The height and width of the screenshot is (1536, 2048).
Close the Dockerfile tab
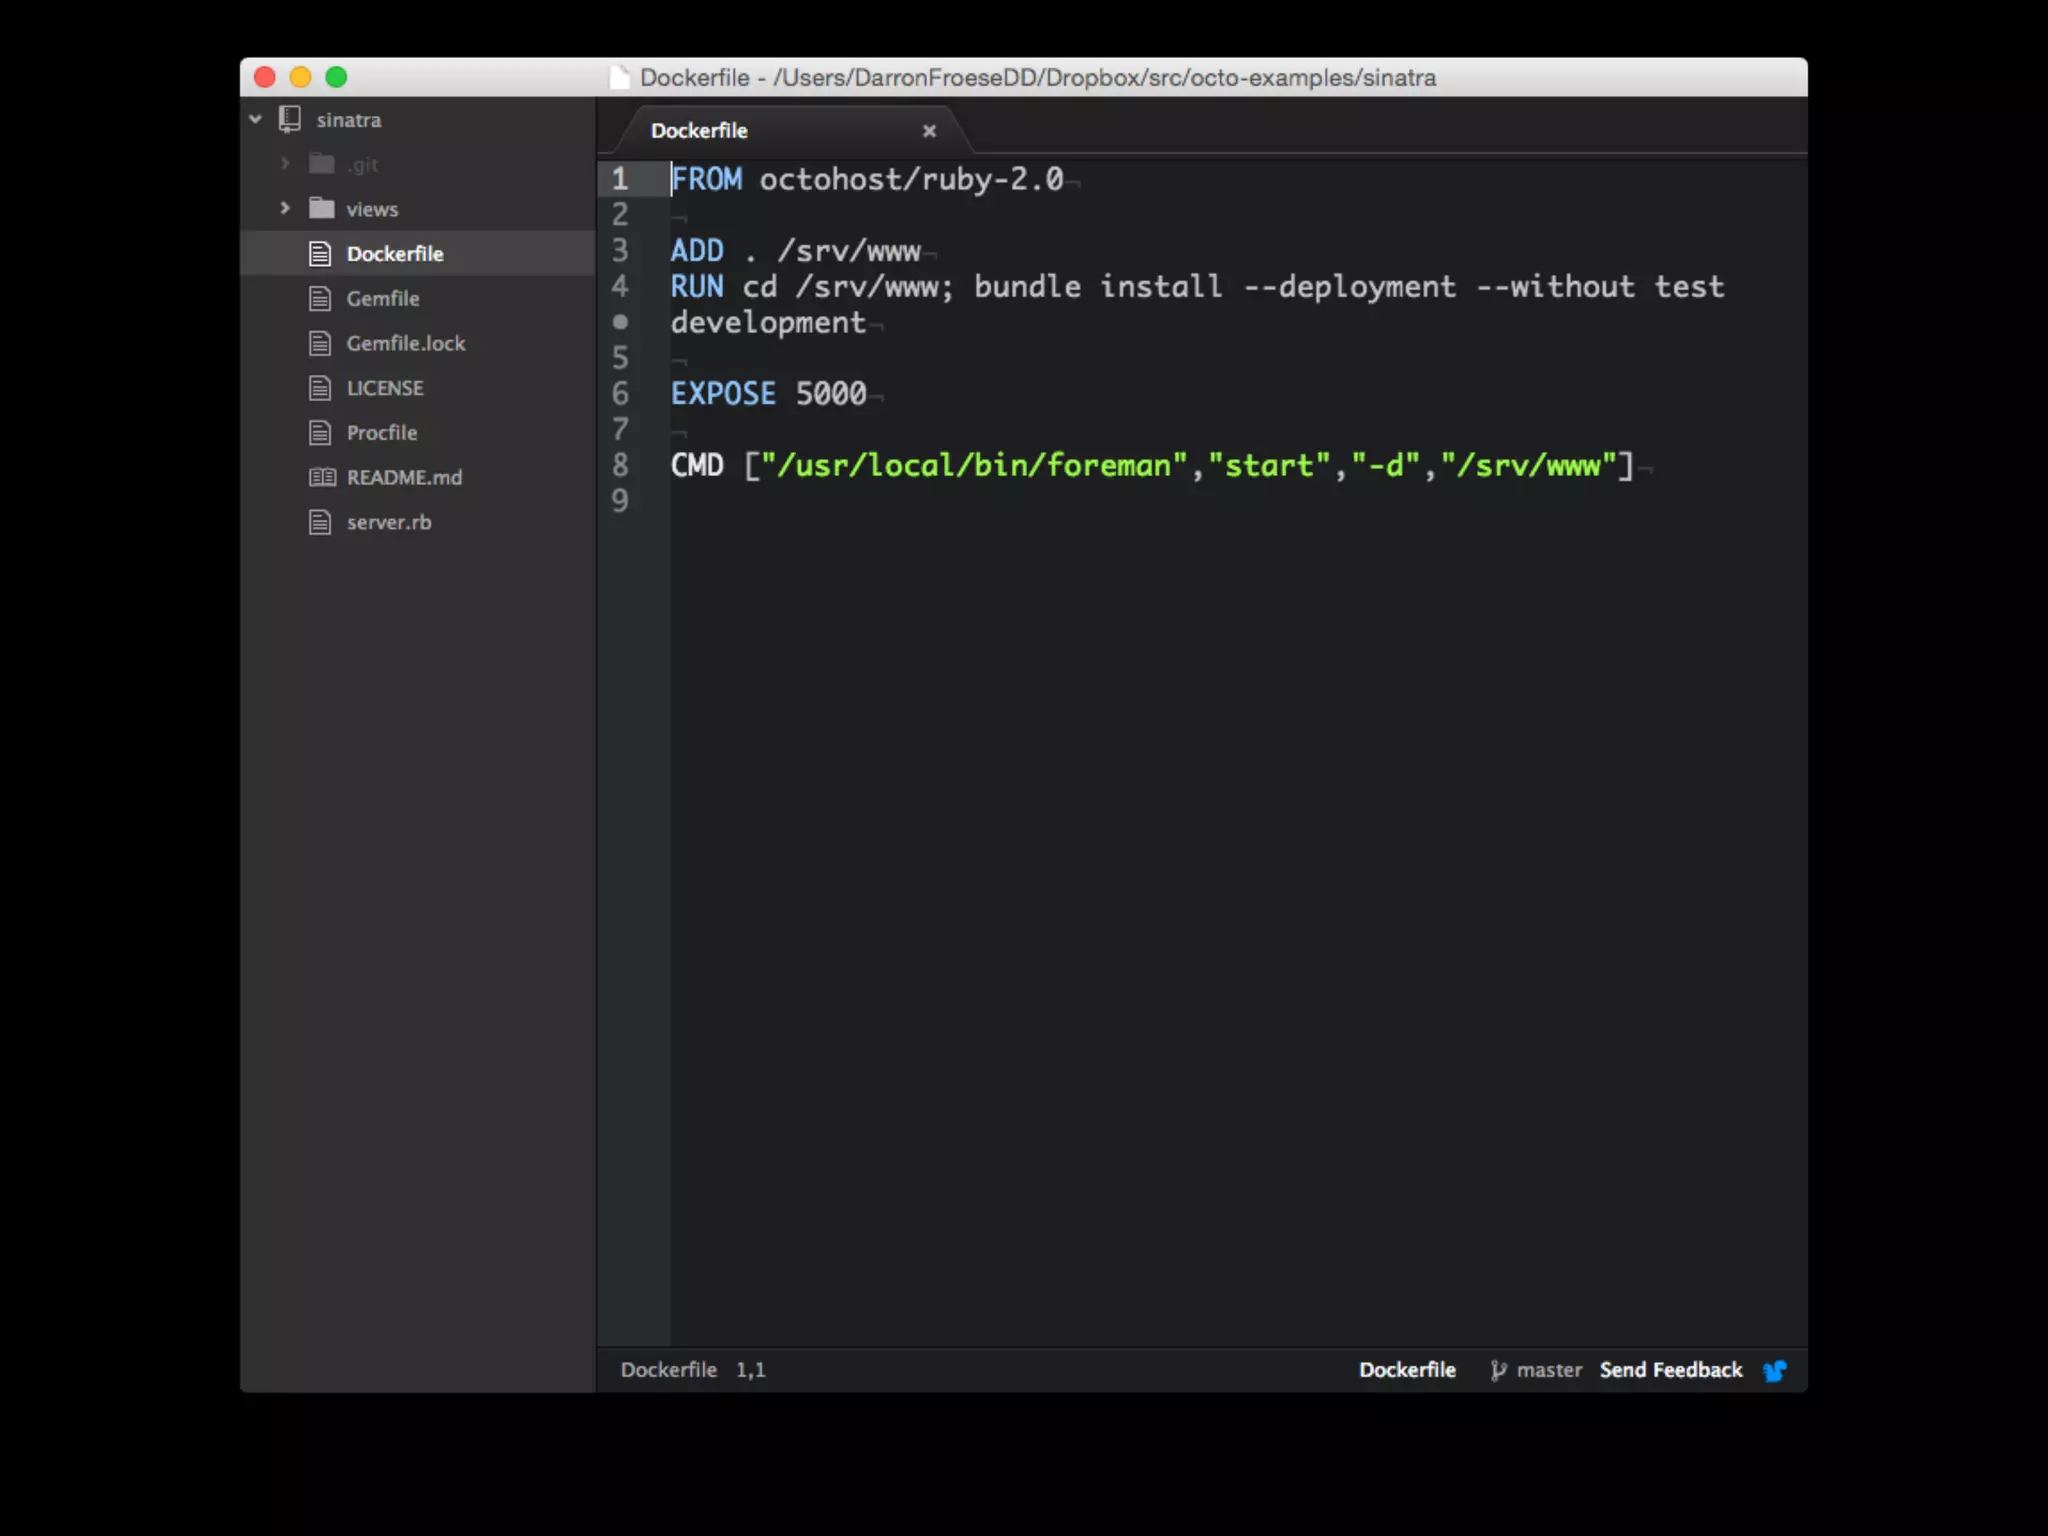pos(929,131)
